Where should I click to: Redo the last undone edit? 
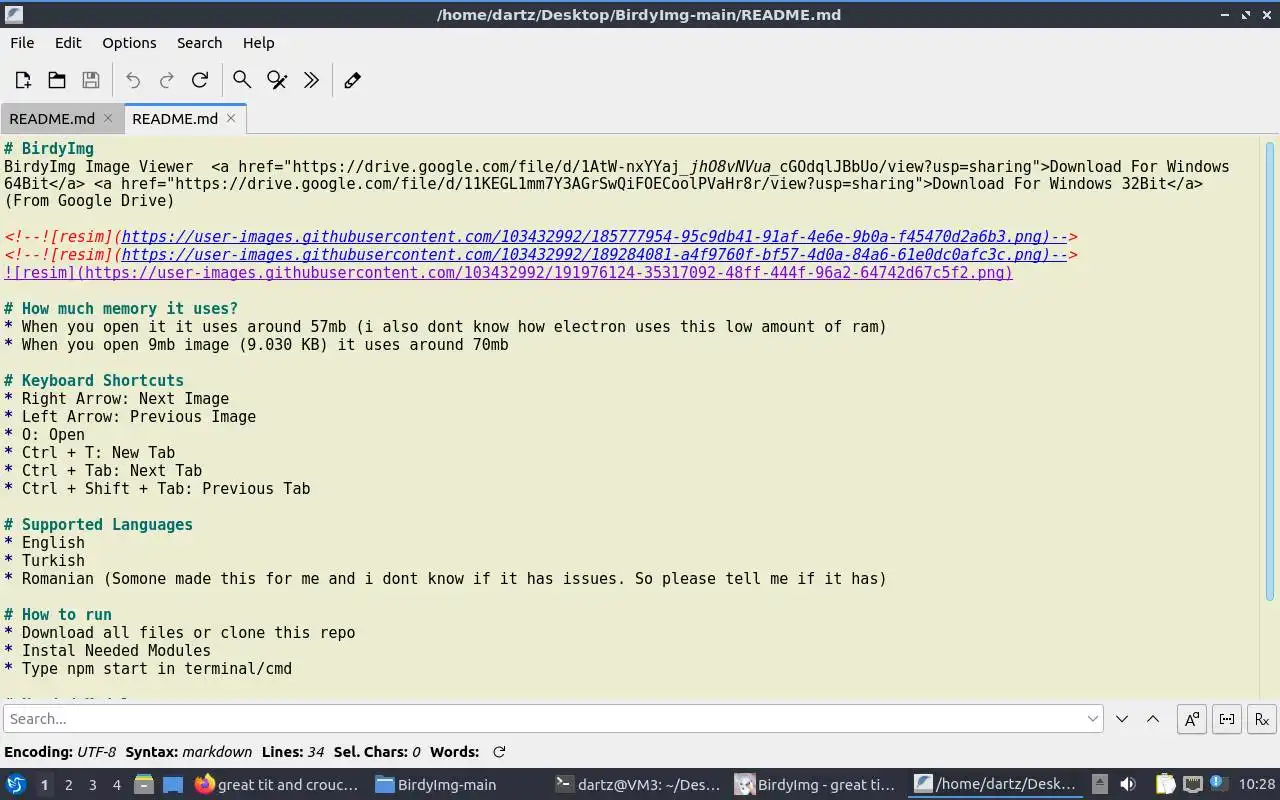pos(167,80)
